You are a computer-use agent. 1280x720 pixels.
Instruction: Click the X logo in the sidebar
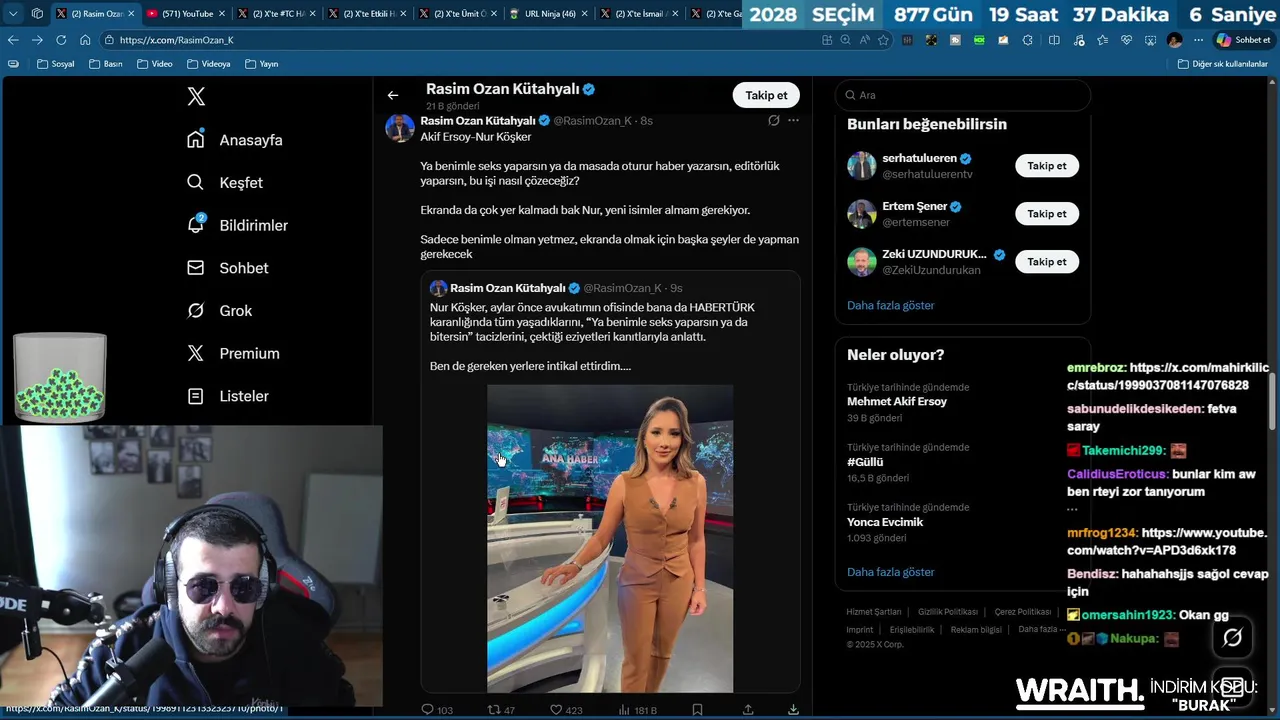(196, 97)
